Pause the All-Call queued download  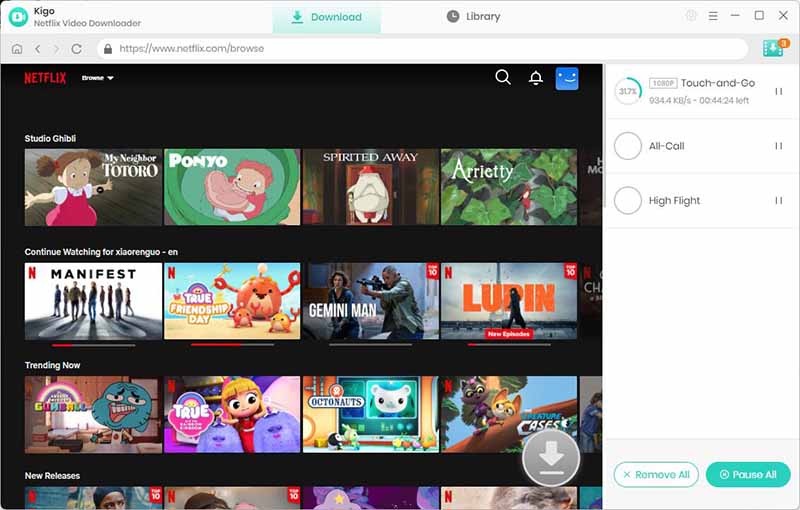779,146
